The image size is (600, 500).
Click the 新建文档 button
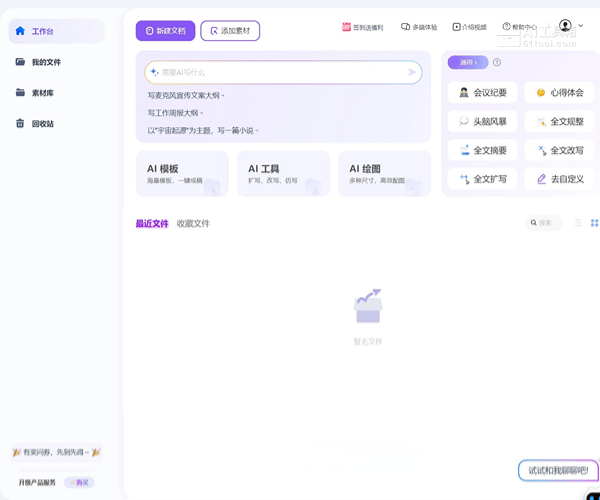pos(165,31)
